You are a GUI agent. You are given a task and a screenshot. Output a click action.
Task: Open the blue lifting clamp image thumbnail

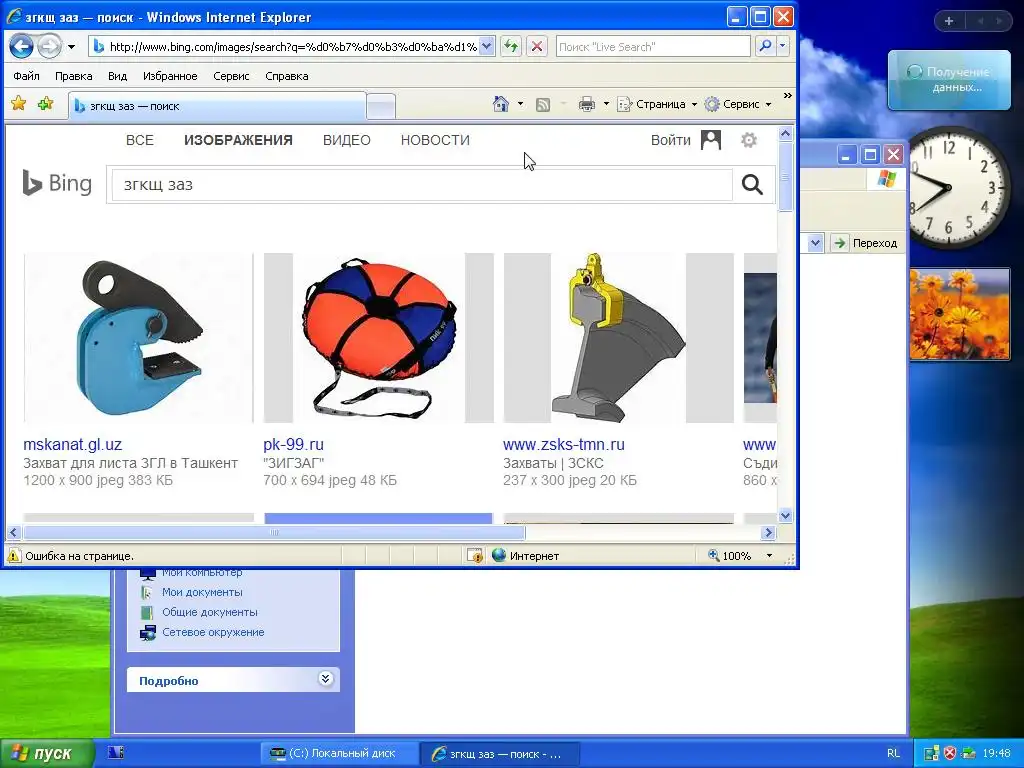138,338
